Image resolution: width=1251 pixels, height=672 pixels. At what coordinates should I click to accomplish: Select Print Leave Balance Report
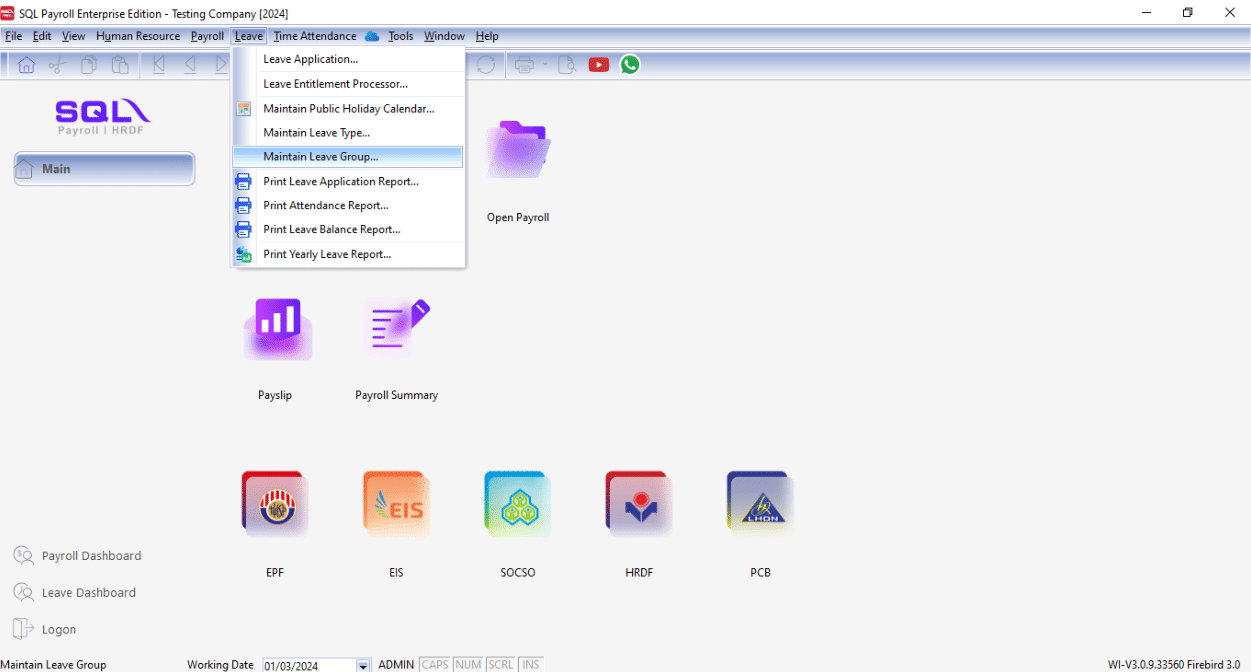coord(331,230)
